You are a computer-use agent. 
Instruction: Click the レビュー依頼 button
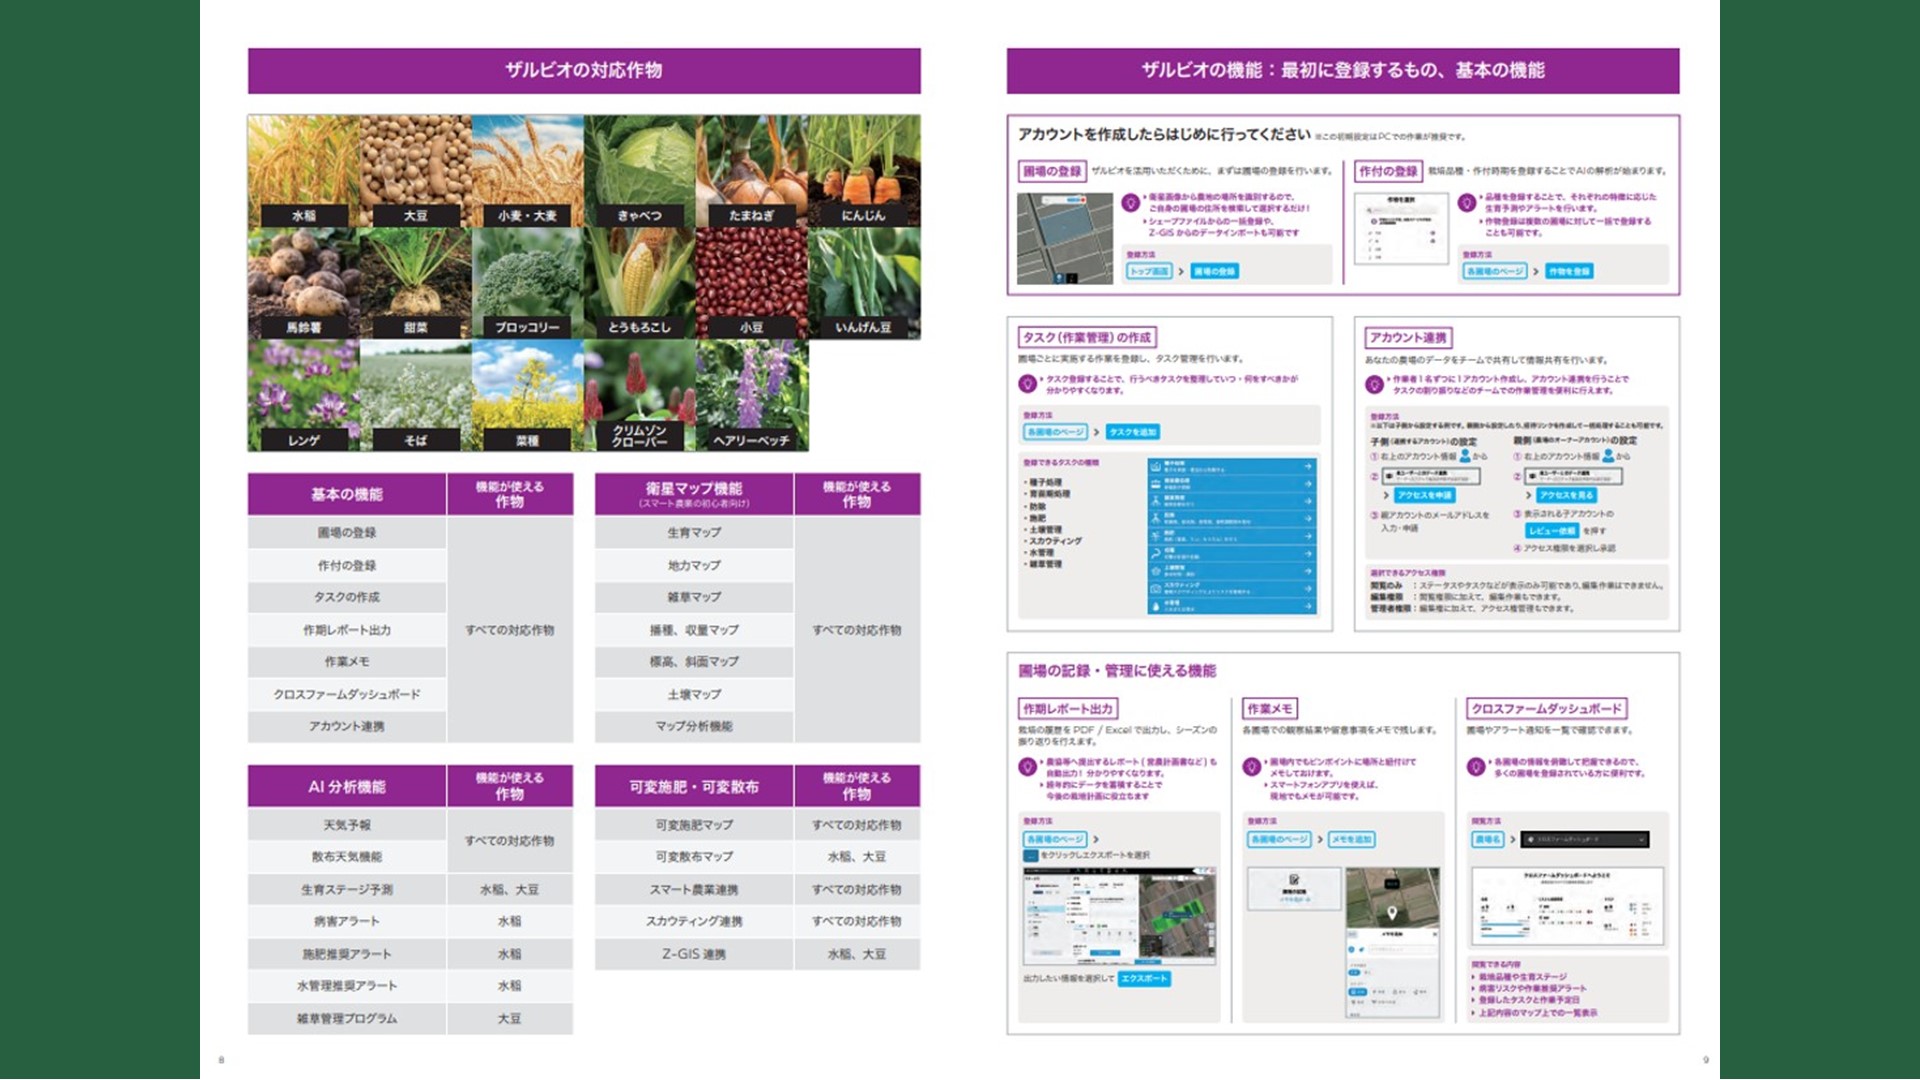(1552, 531)
